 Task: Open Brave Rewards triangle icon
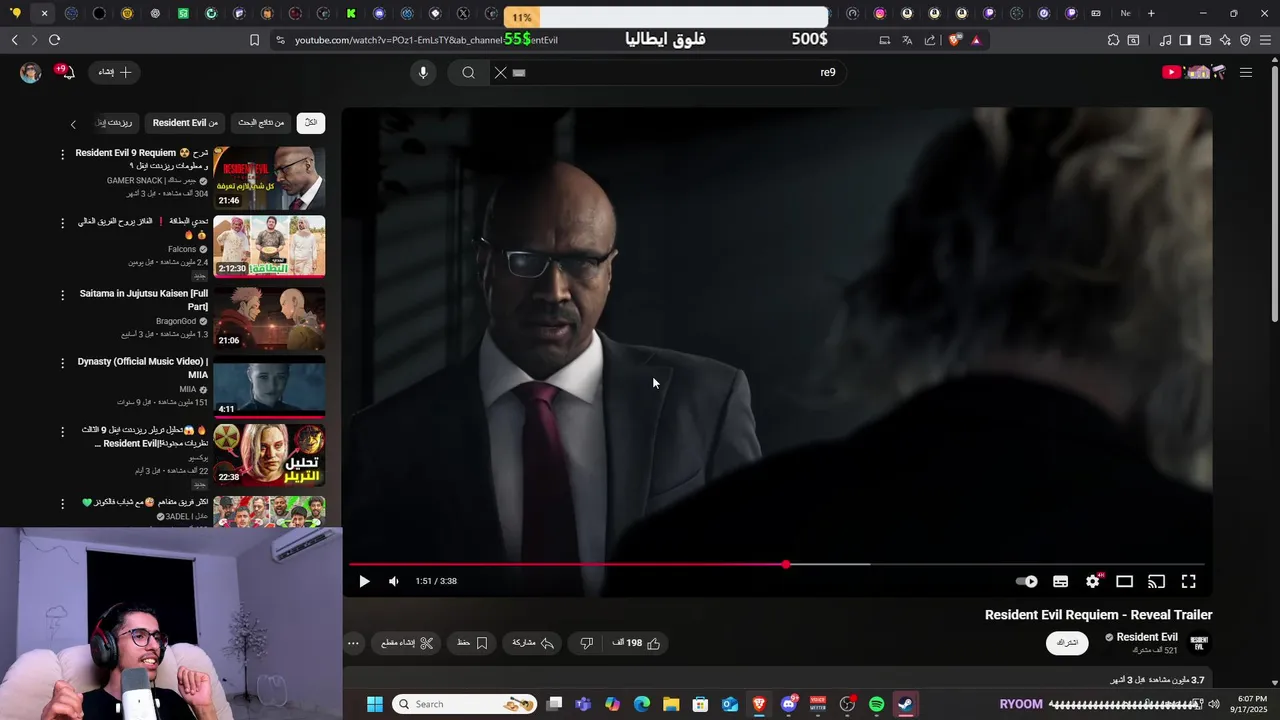pos(976,40)
